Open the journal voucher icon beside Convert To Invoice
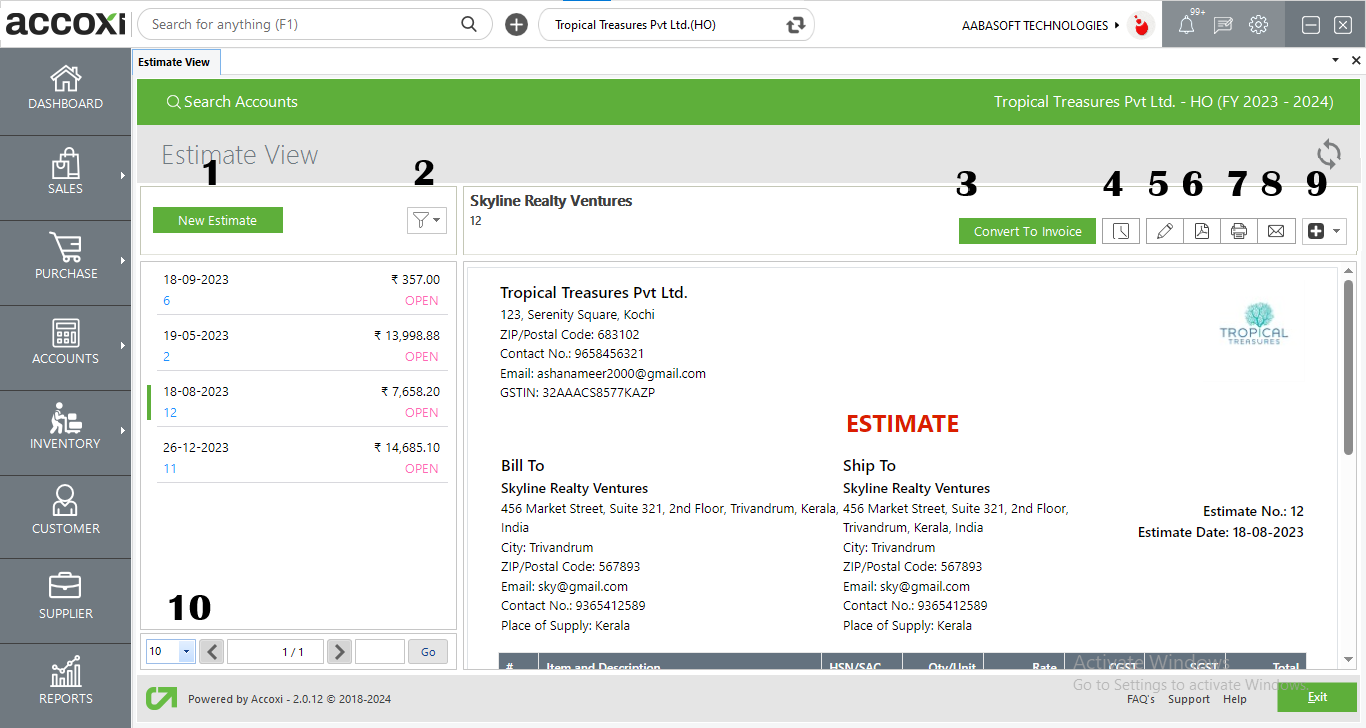 [x=1121, y=230]
